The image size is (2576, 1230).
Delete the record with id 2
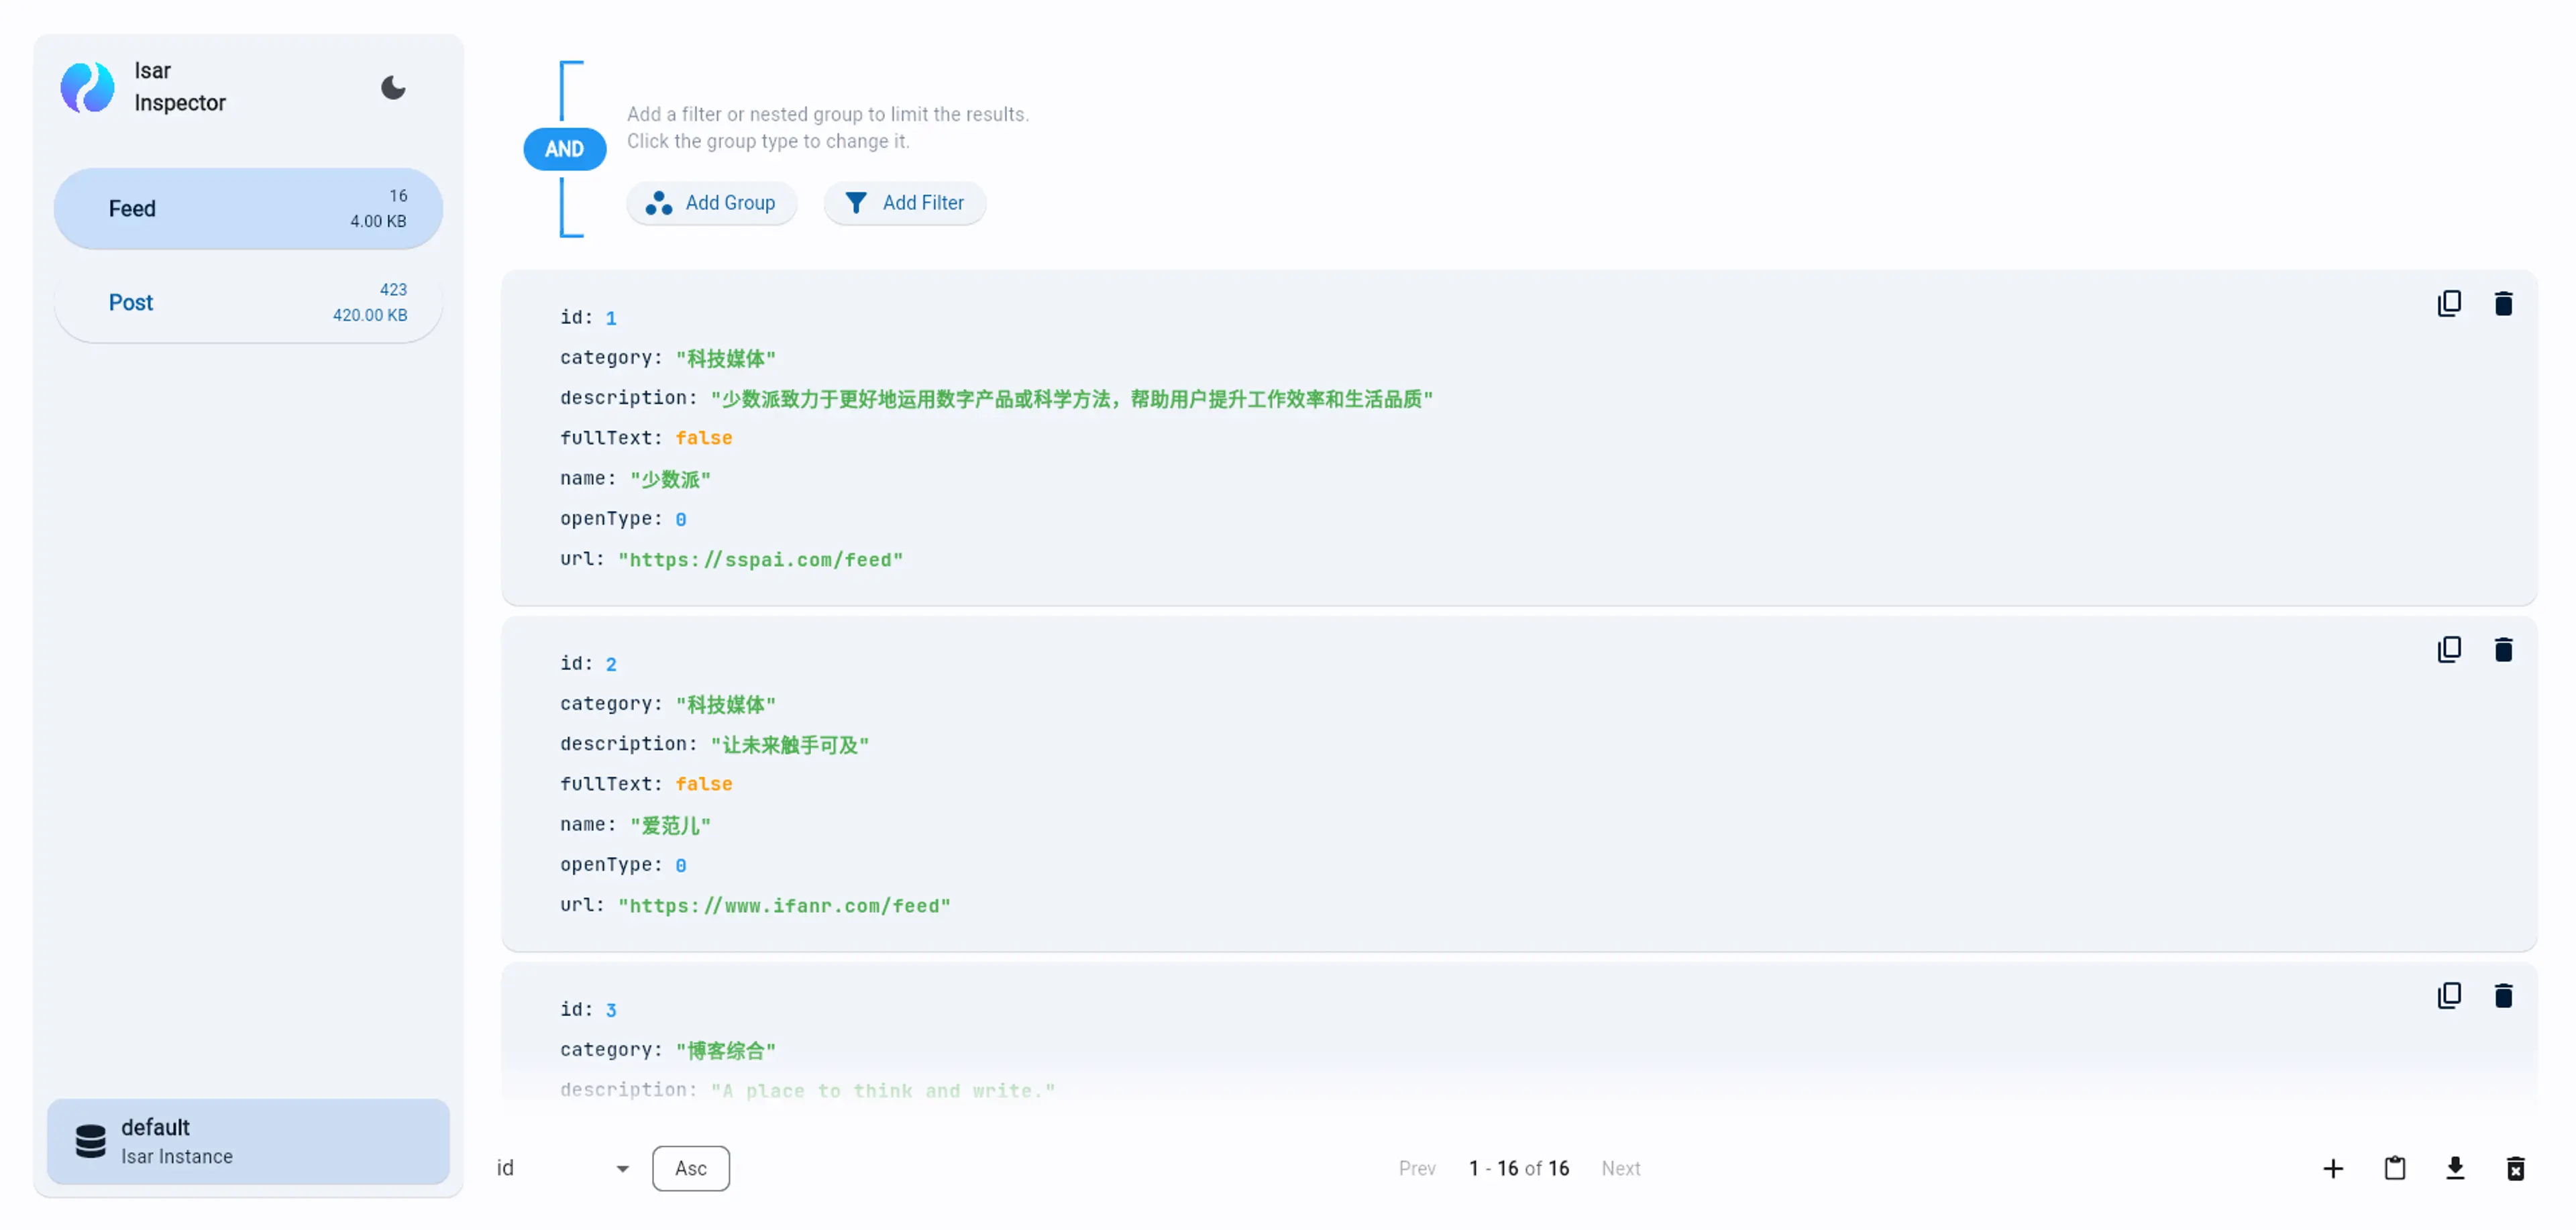pyautogui.click(x=2503, y=649)
